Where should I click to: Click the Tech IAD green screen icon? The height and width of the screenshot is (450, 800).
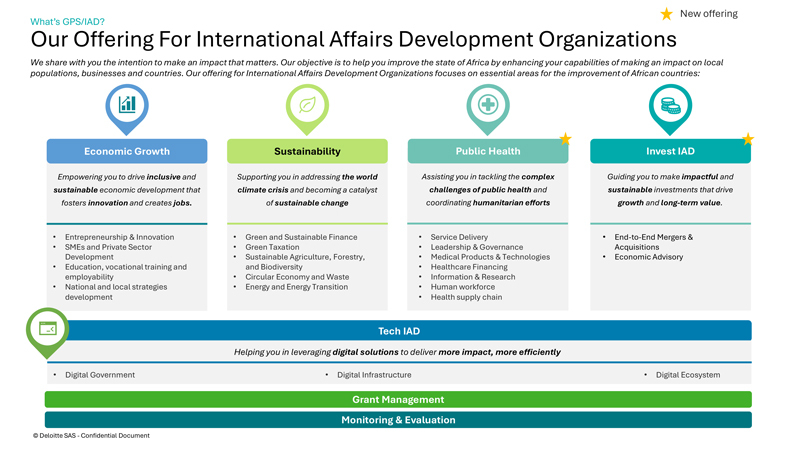point(47,329)
